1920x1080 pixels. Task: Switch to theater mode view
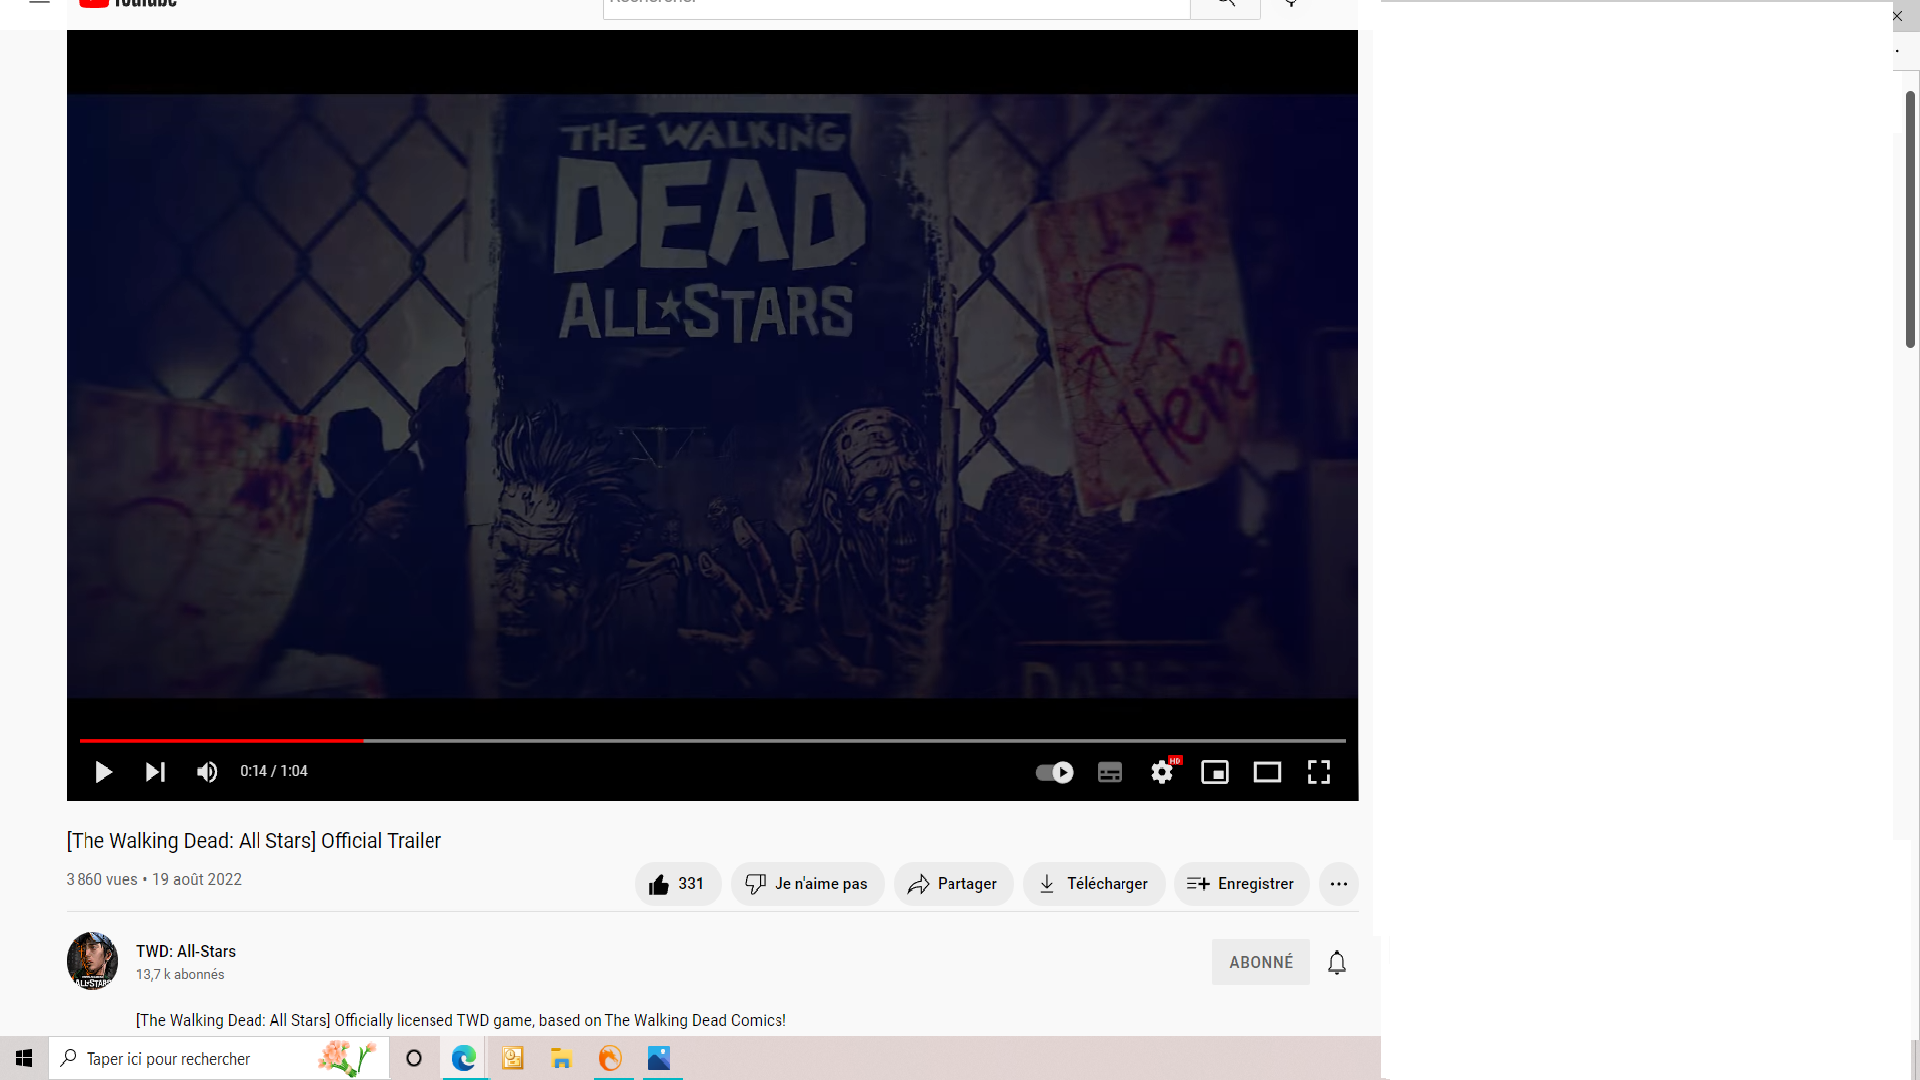[x=1267, y=772]
